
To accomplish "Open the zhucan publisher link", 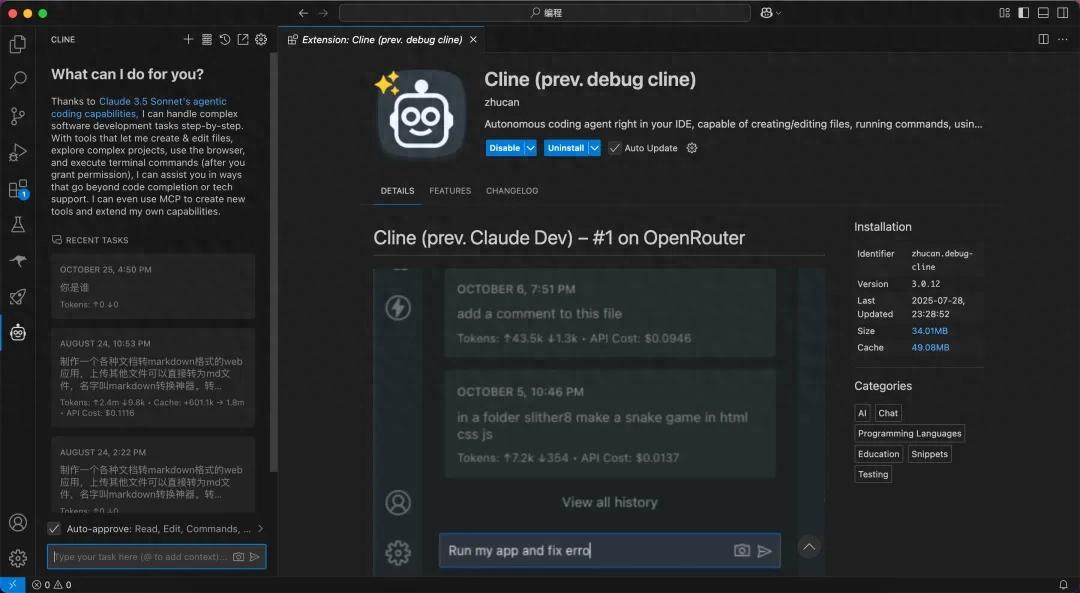I will point(501,102).
